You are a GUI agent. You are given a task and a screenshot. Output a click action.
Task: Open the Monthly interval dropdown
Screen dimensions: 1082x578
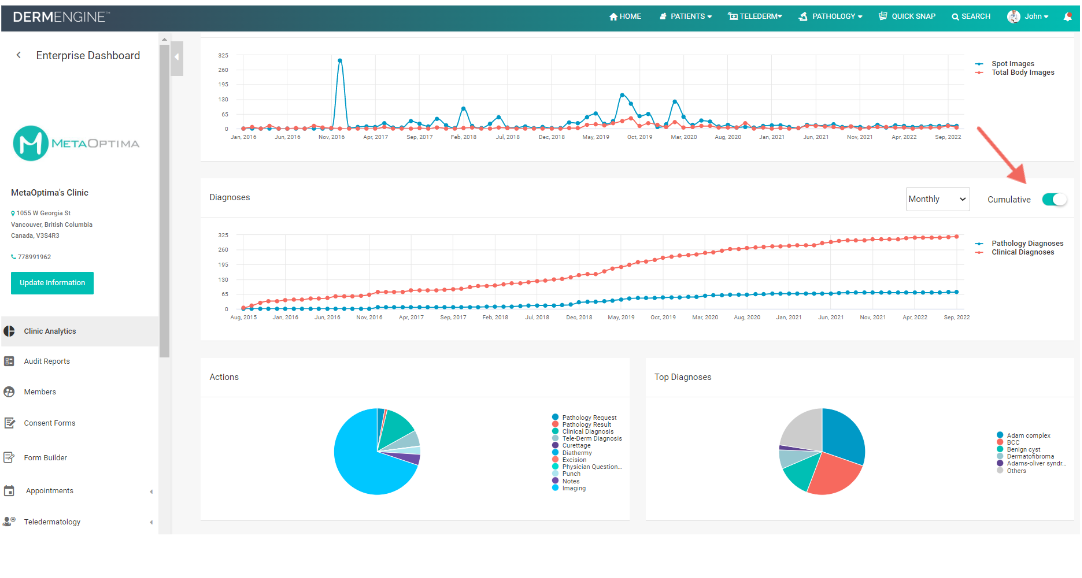tap(937, 199)
